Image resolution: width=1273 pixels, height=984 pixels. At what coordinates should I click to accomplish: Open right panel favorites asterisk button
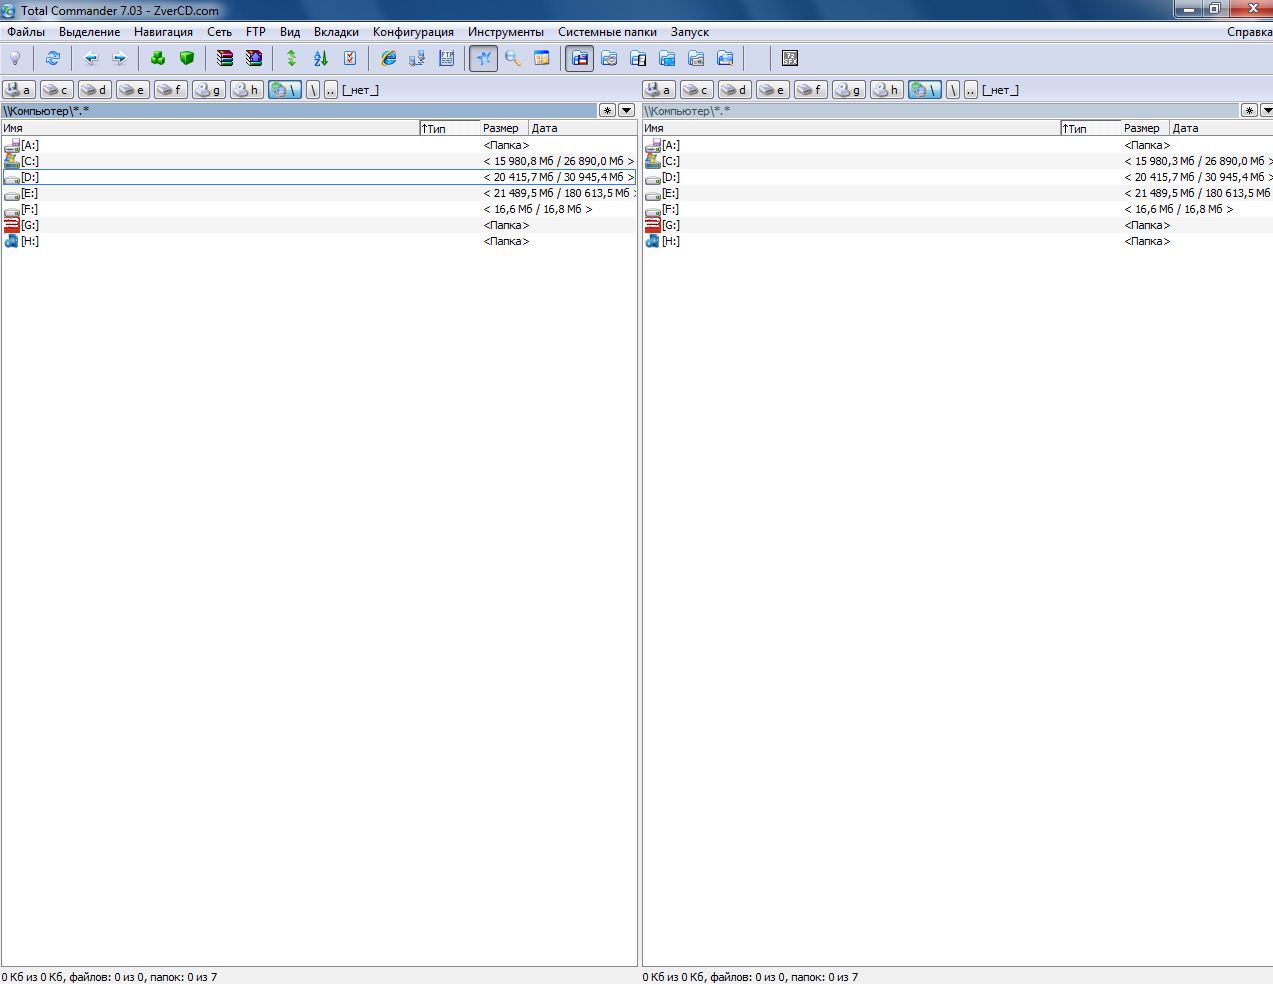click(x=1249, y=110)
